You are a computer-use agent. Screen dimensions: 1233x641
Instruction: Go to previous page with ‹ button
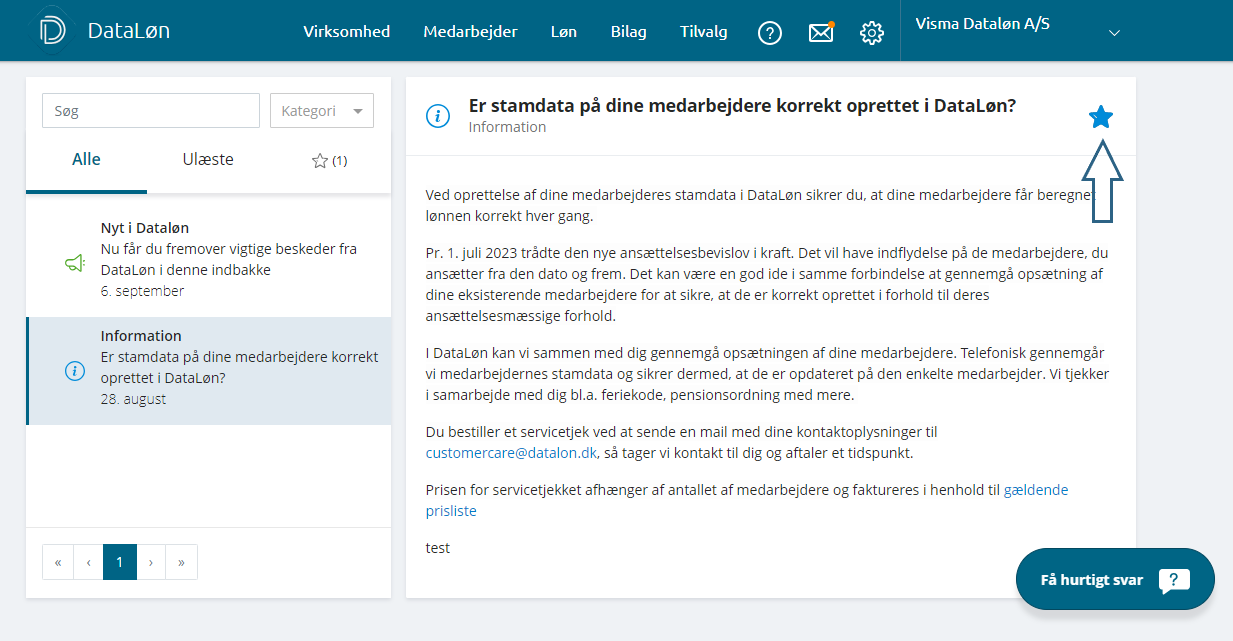coord(89,562)
